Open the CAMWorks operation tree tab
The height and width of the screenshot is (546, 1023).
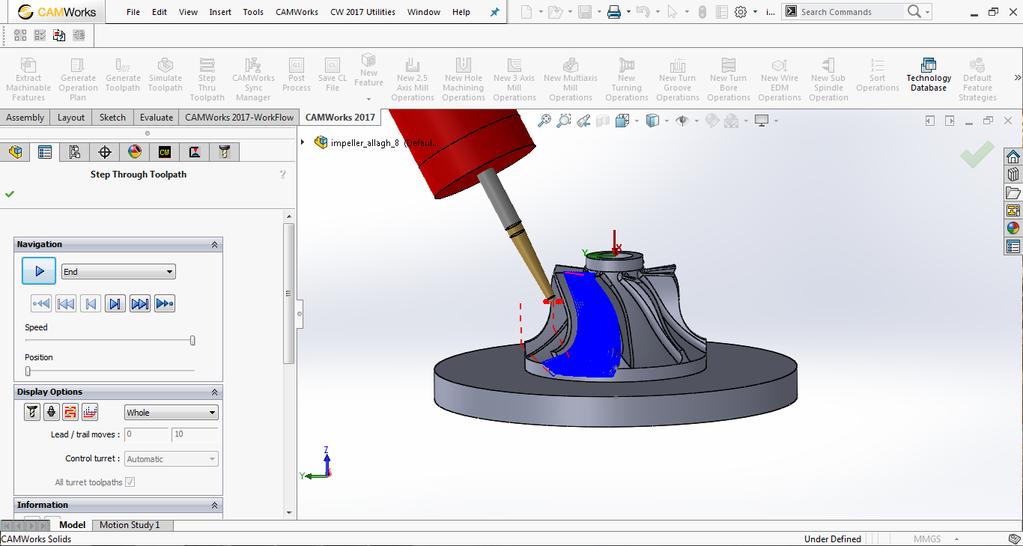194,152
